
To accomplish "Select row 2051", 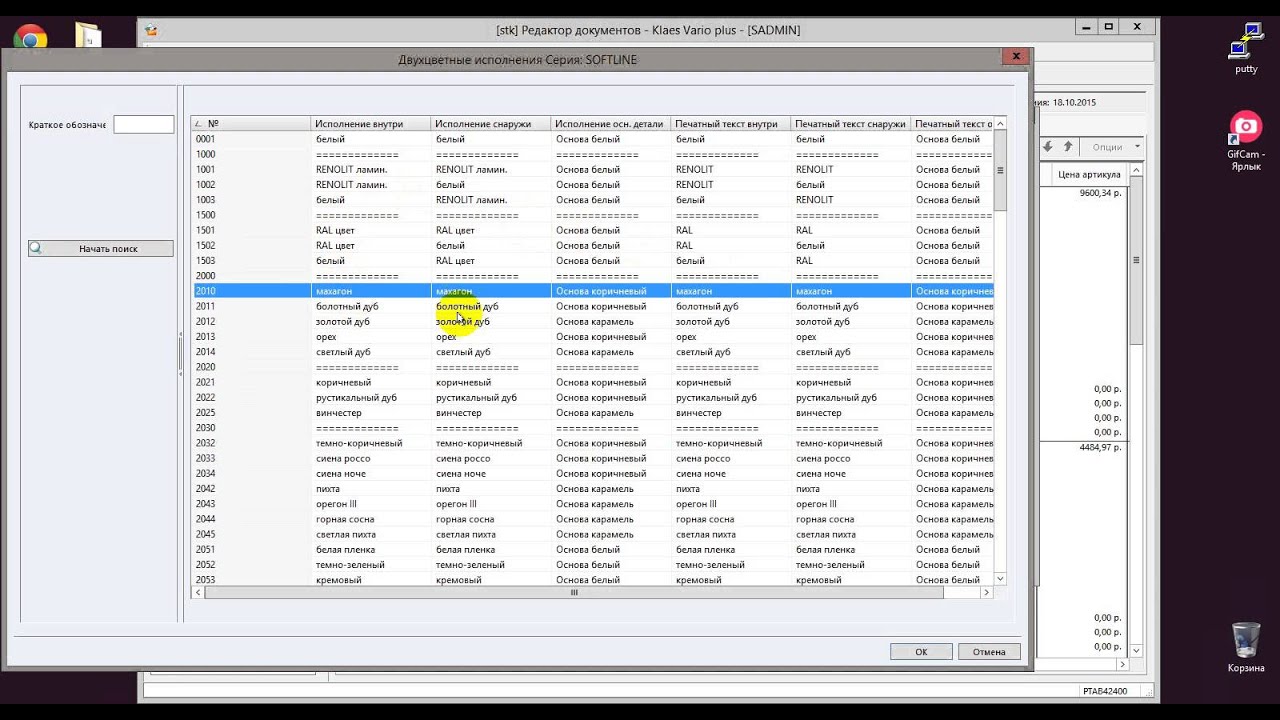I will click(x=593, y=550).
